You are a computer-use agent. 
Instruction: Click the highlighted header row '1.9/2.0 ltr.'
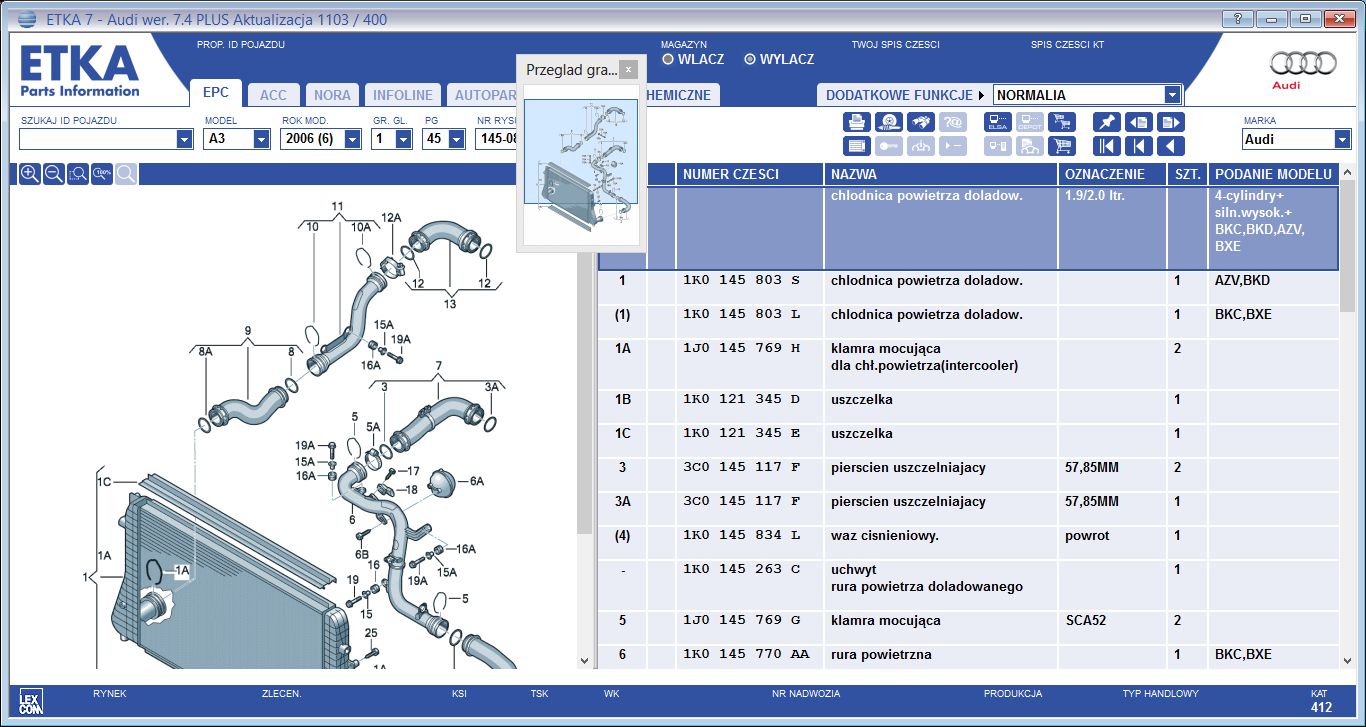coord(968,228)
